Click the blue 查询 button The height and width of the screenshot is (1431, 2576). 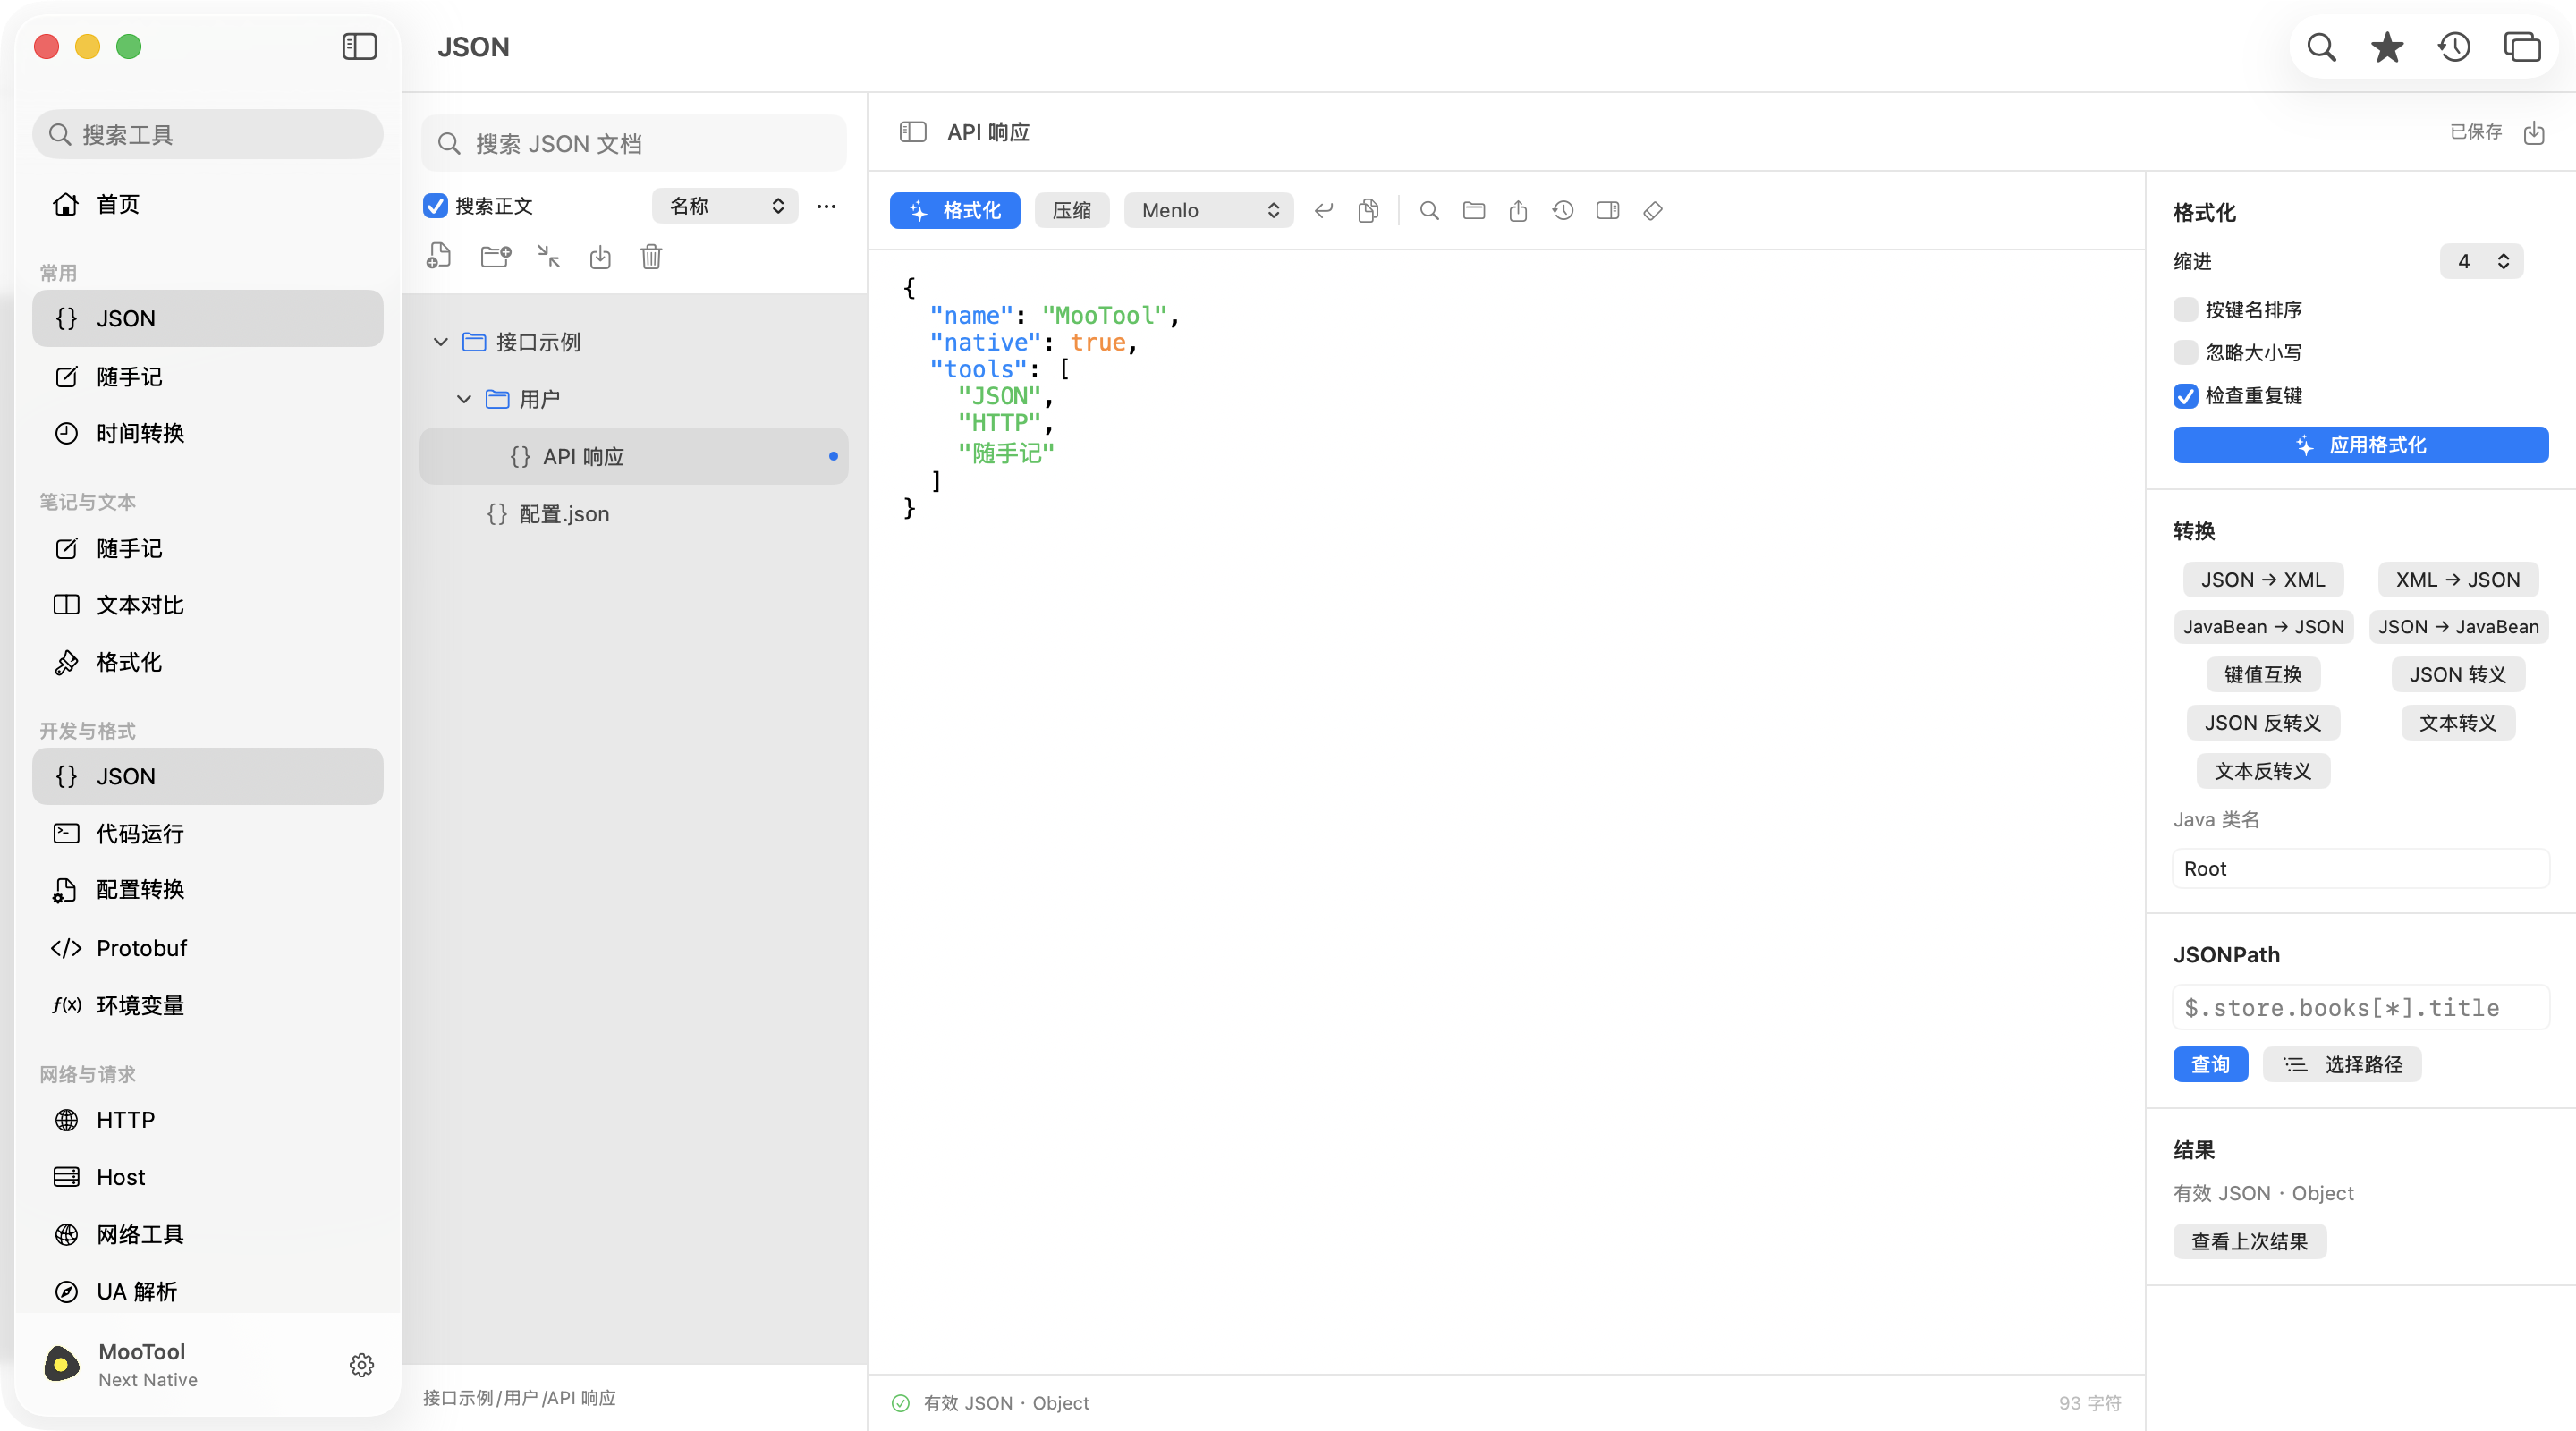tap(2210, 1064)
